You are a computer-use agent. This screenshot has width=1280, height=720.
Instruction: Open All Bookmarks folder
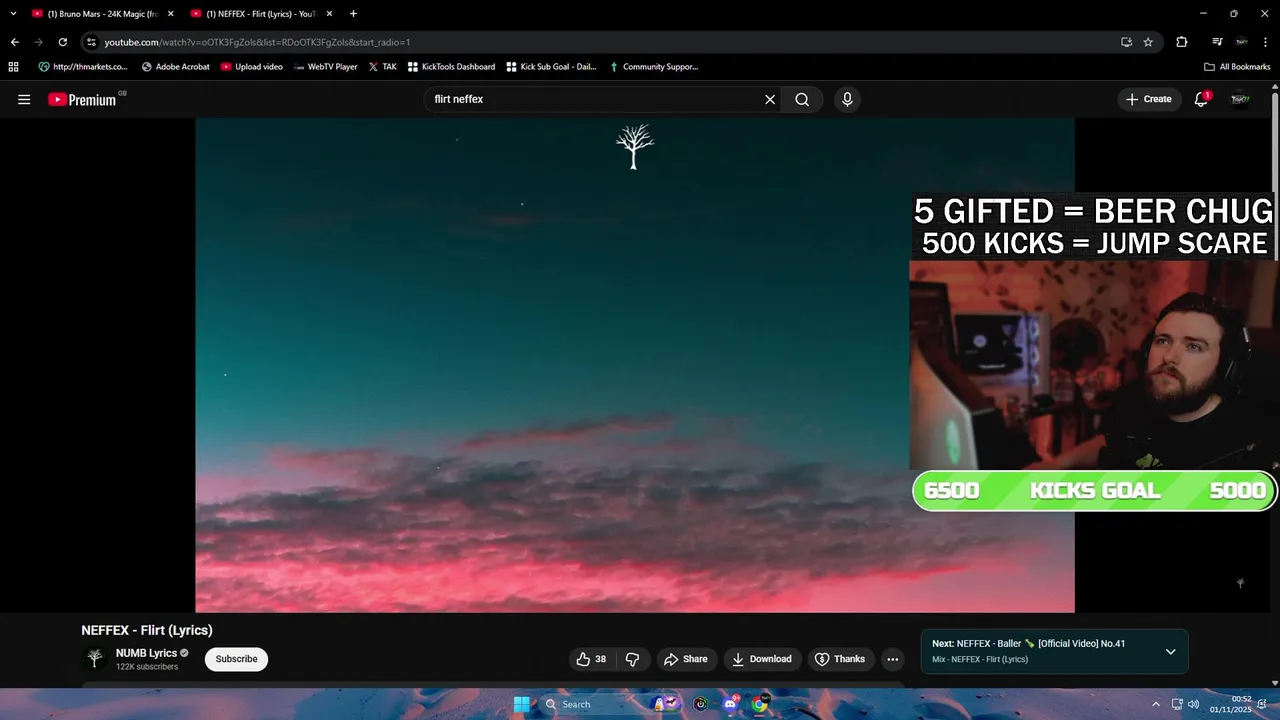(1237, 67)
